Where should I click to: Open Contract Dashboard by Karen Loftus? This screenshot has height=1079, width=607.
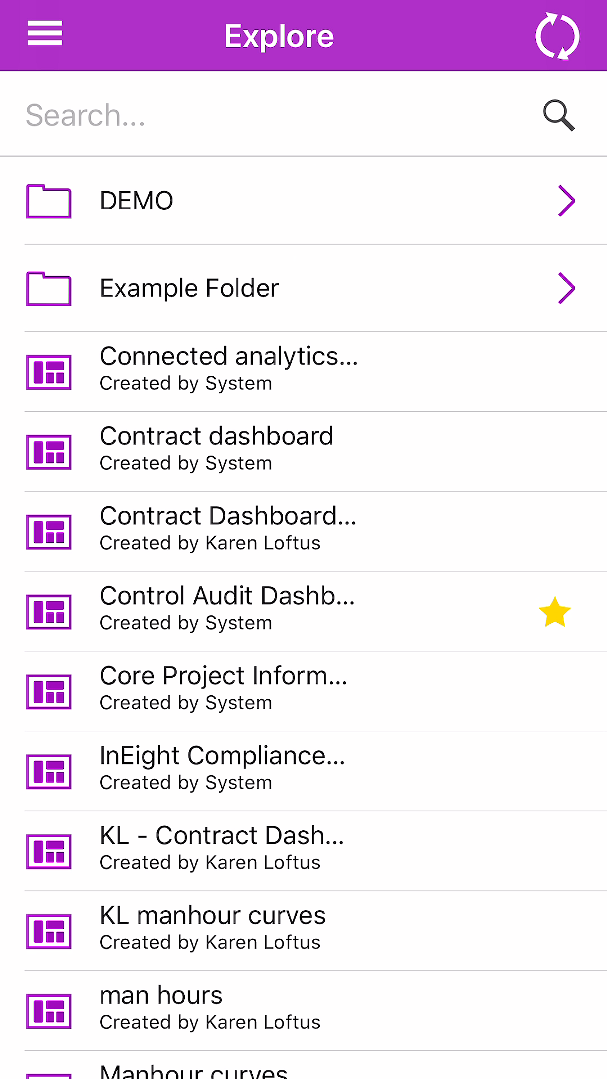coord(228,527)
